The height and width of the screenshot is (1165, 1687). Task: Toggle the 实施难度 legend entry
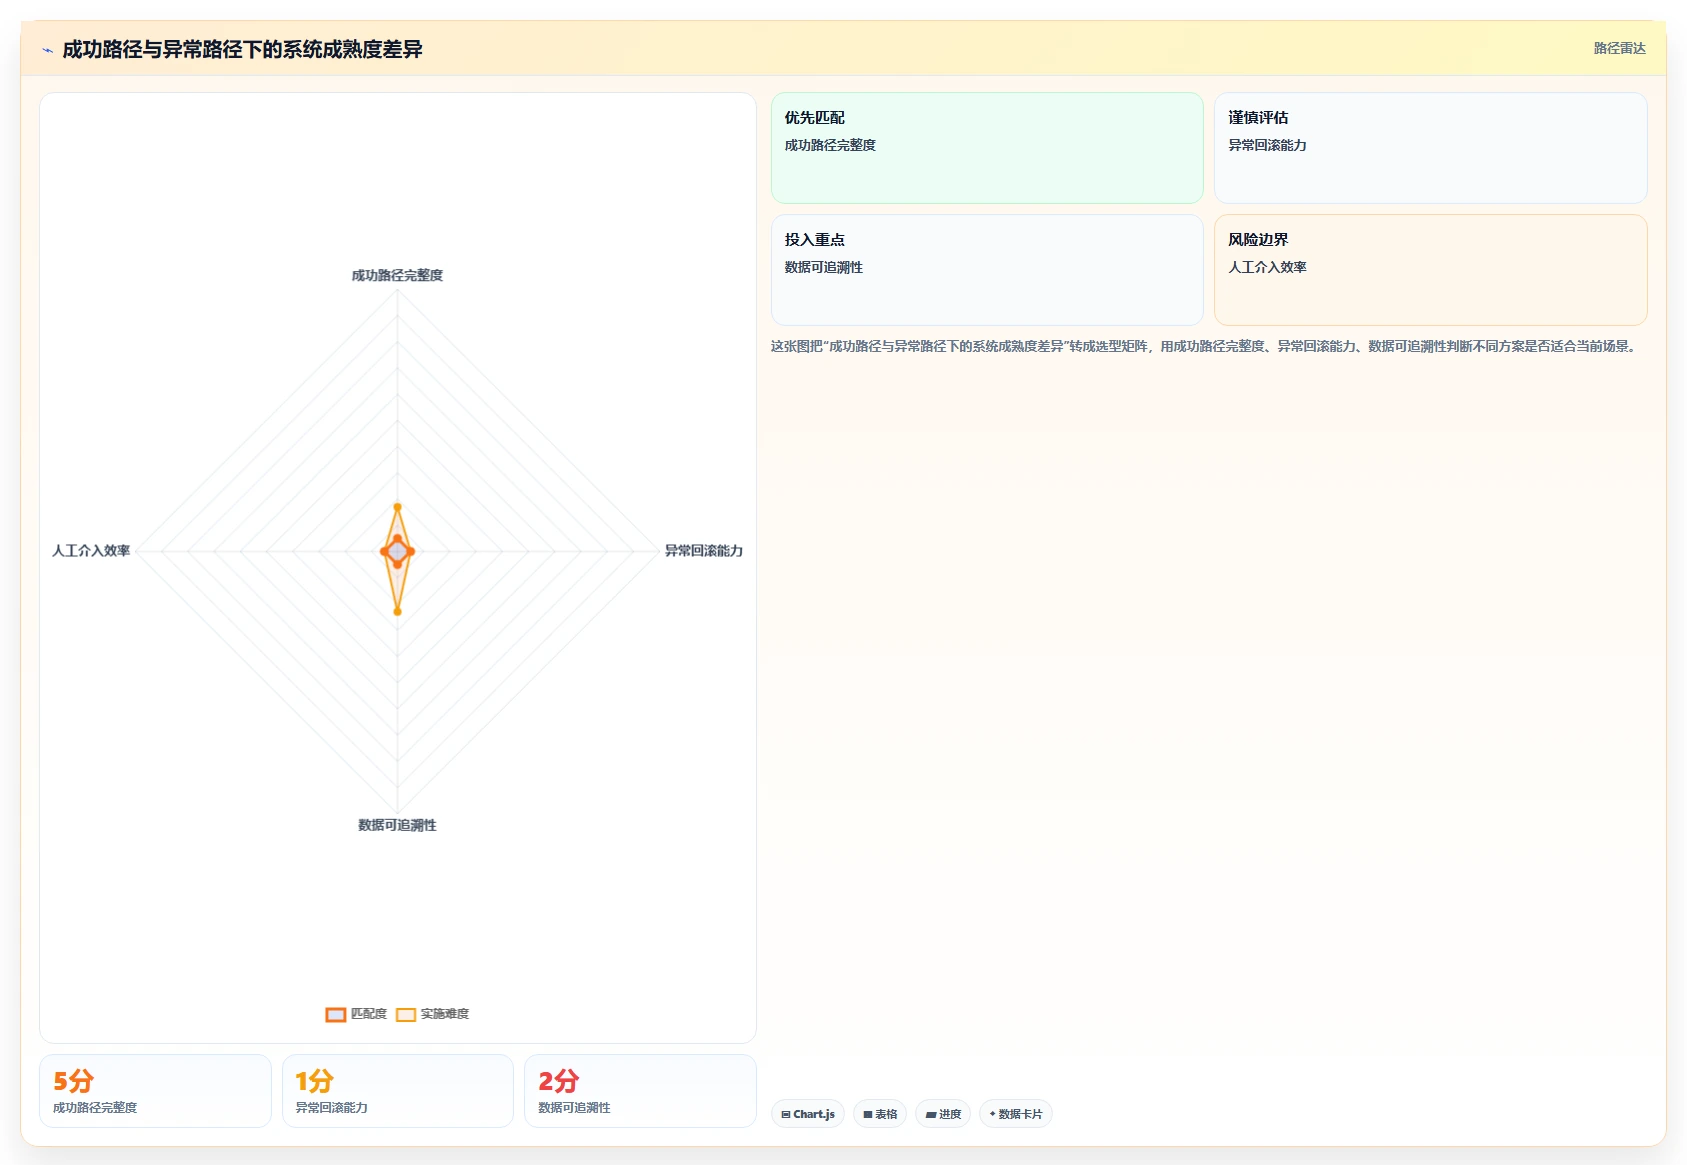click(432, 1014)
